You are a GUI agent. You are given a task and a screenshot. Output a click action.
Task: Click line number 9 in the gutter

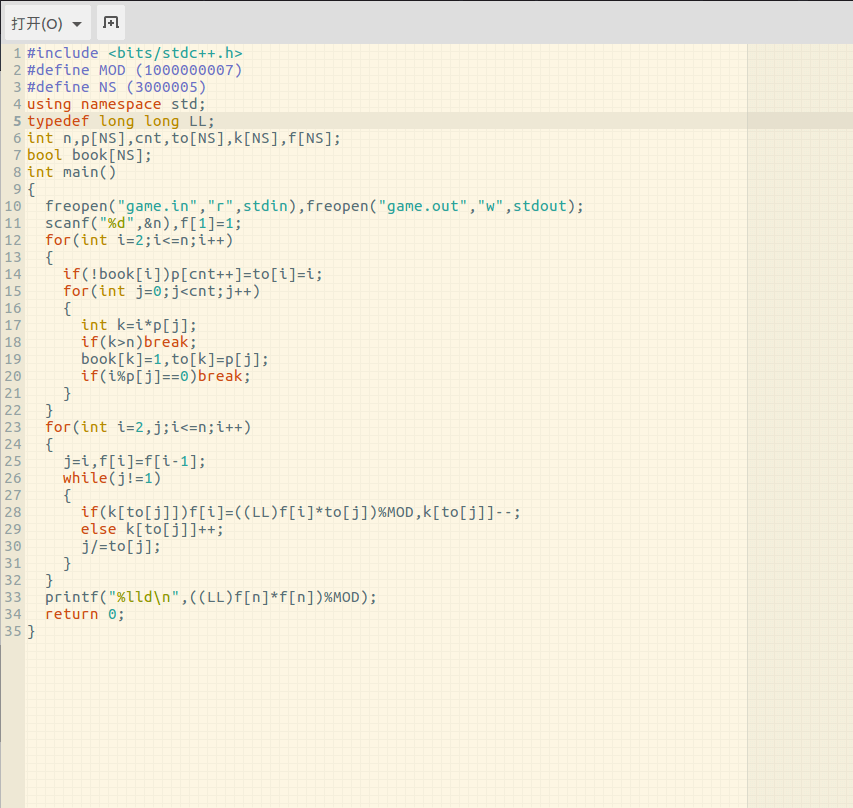click(17, 189)
